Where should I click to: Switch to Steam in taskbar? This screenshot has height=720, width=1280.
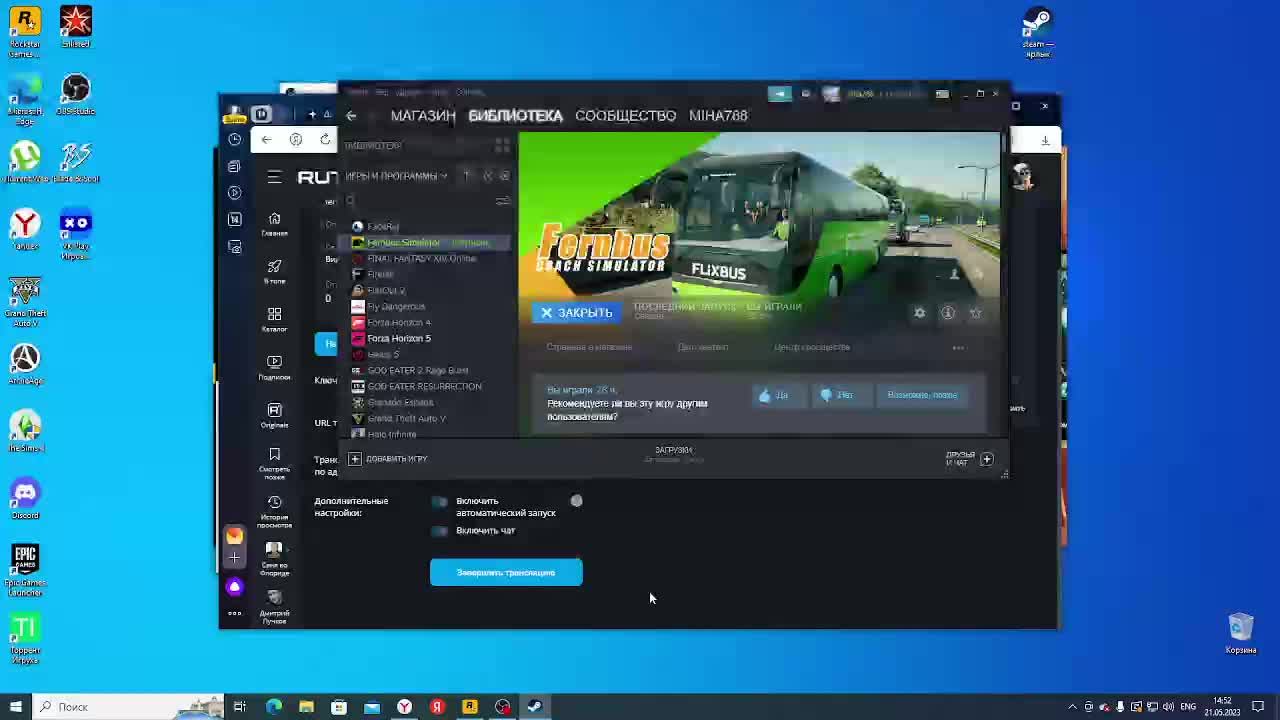(x=535, y=707)
